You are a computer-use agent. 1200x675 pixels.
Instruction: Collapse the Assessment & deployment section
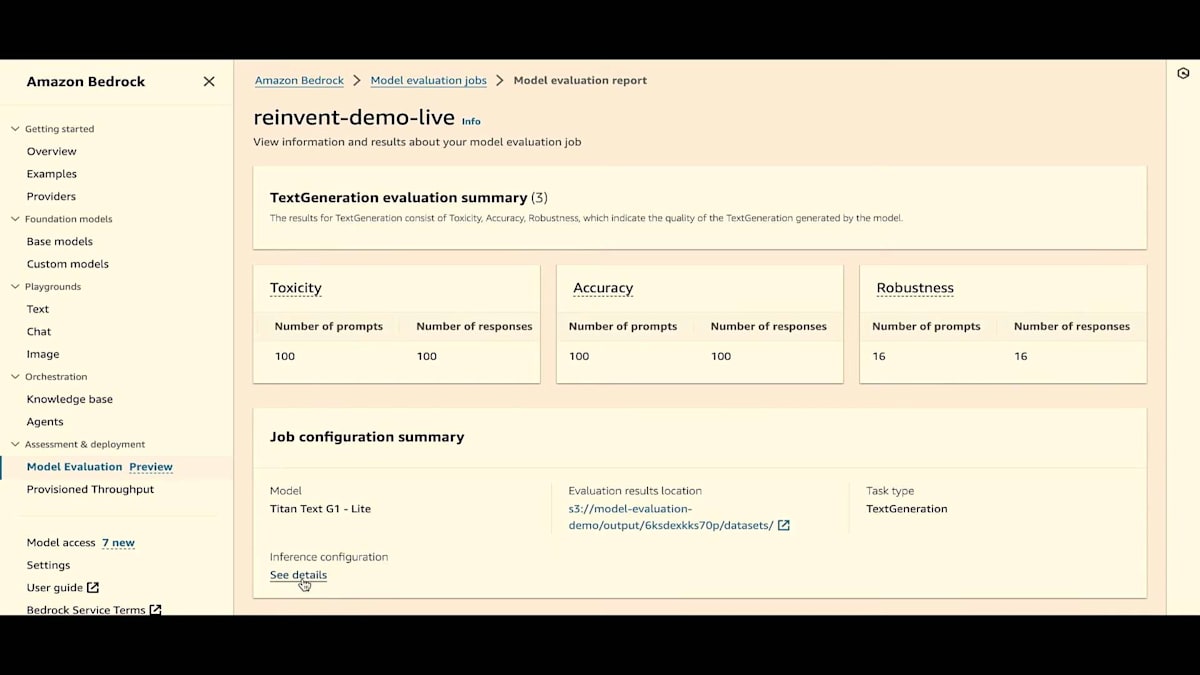[15, 444]
